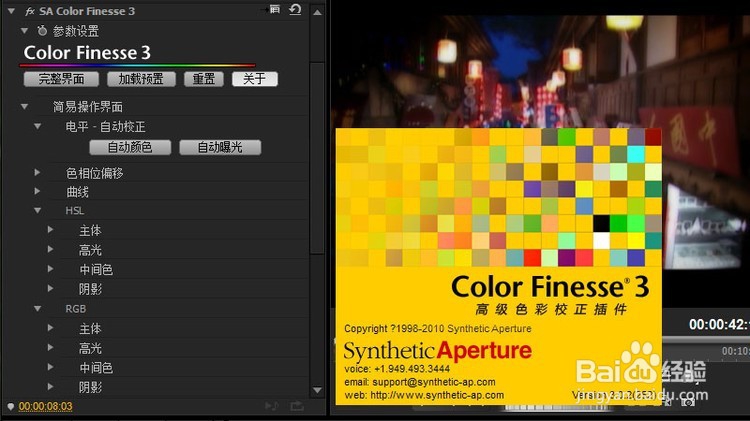Click the scroll down arrow in effect panel
Image resolution: width=750 pixels, height=421 pixels.
click(317, 390)
